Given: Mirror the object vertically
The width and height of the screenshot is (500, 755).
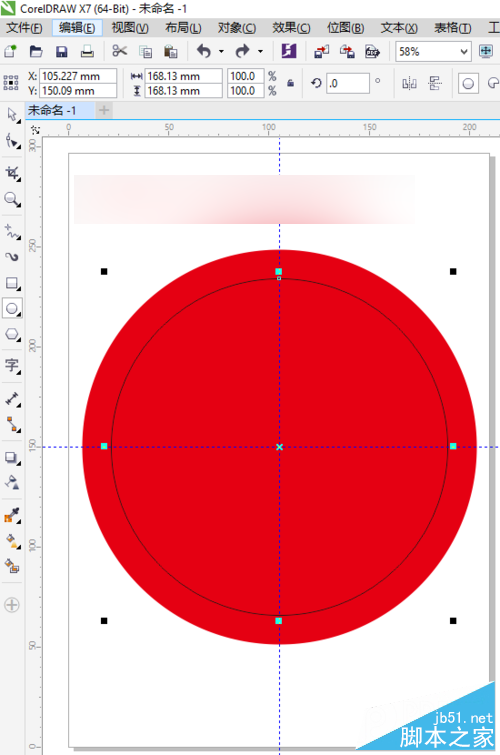Looking at the screenshot, I should [435, 83].
